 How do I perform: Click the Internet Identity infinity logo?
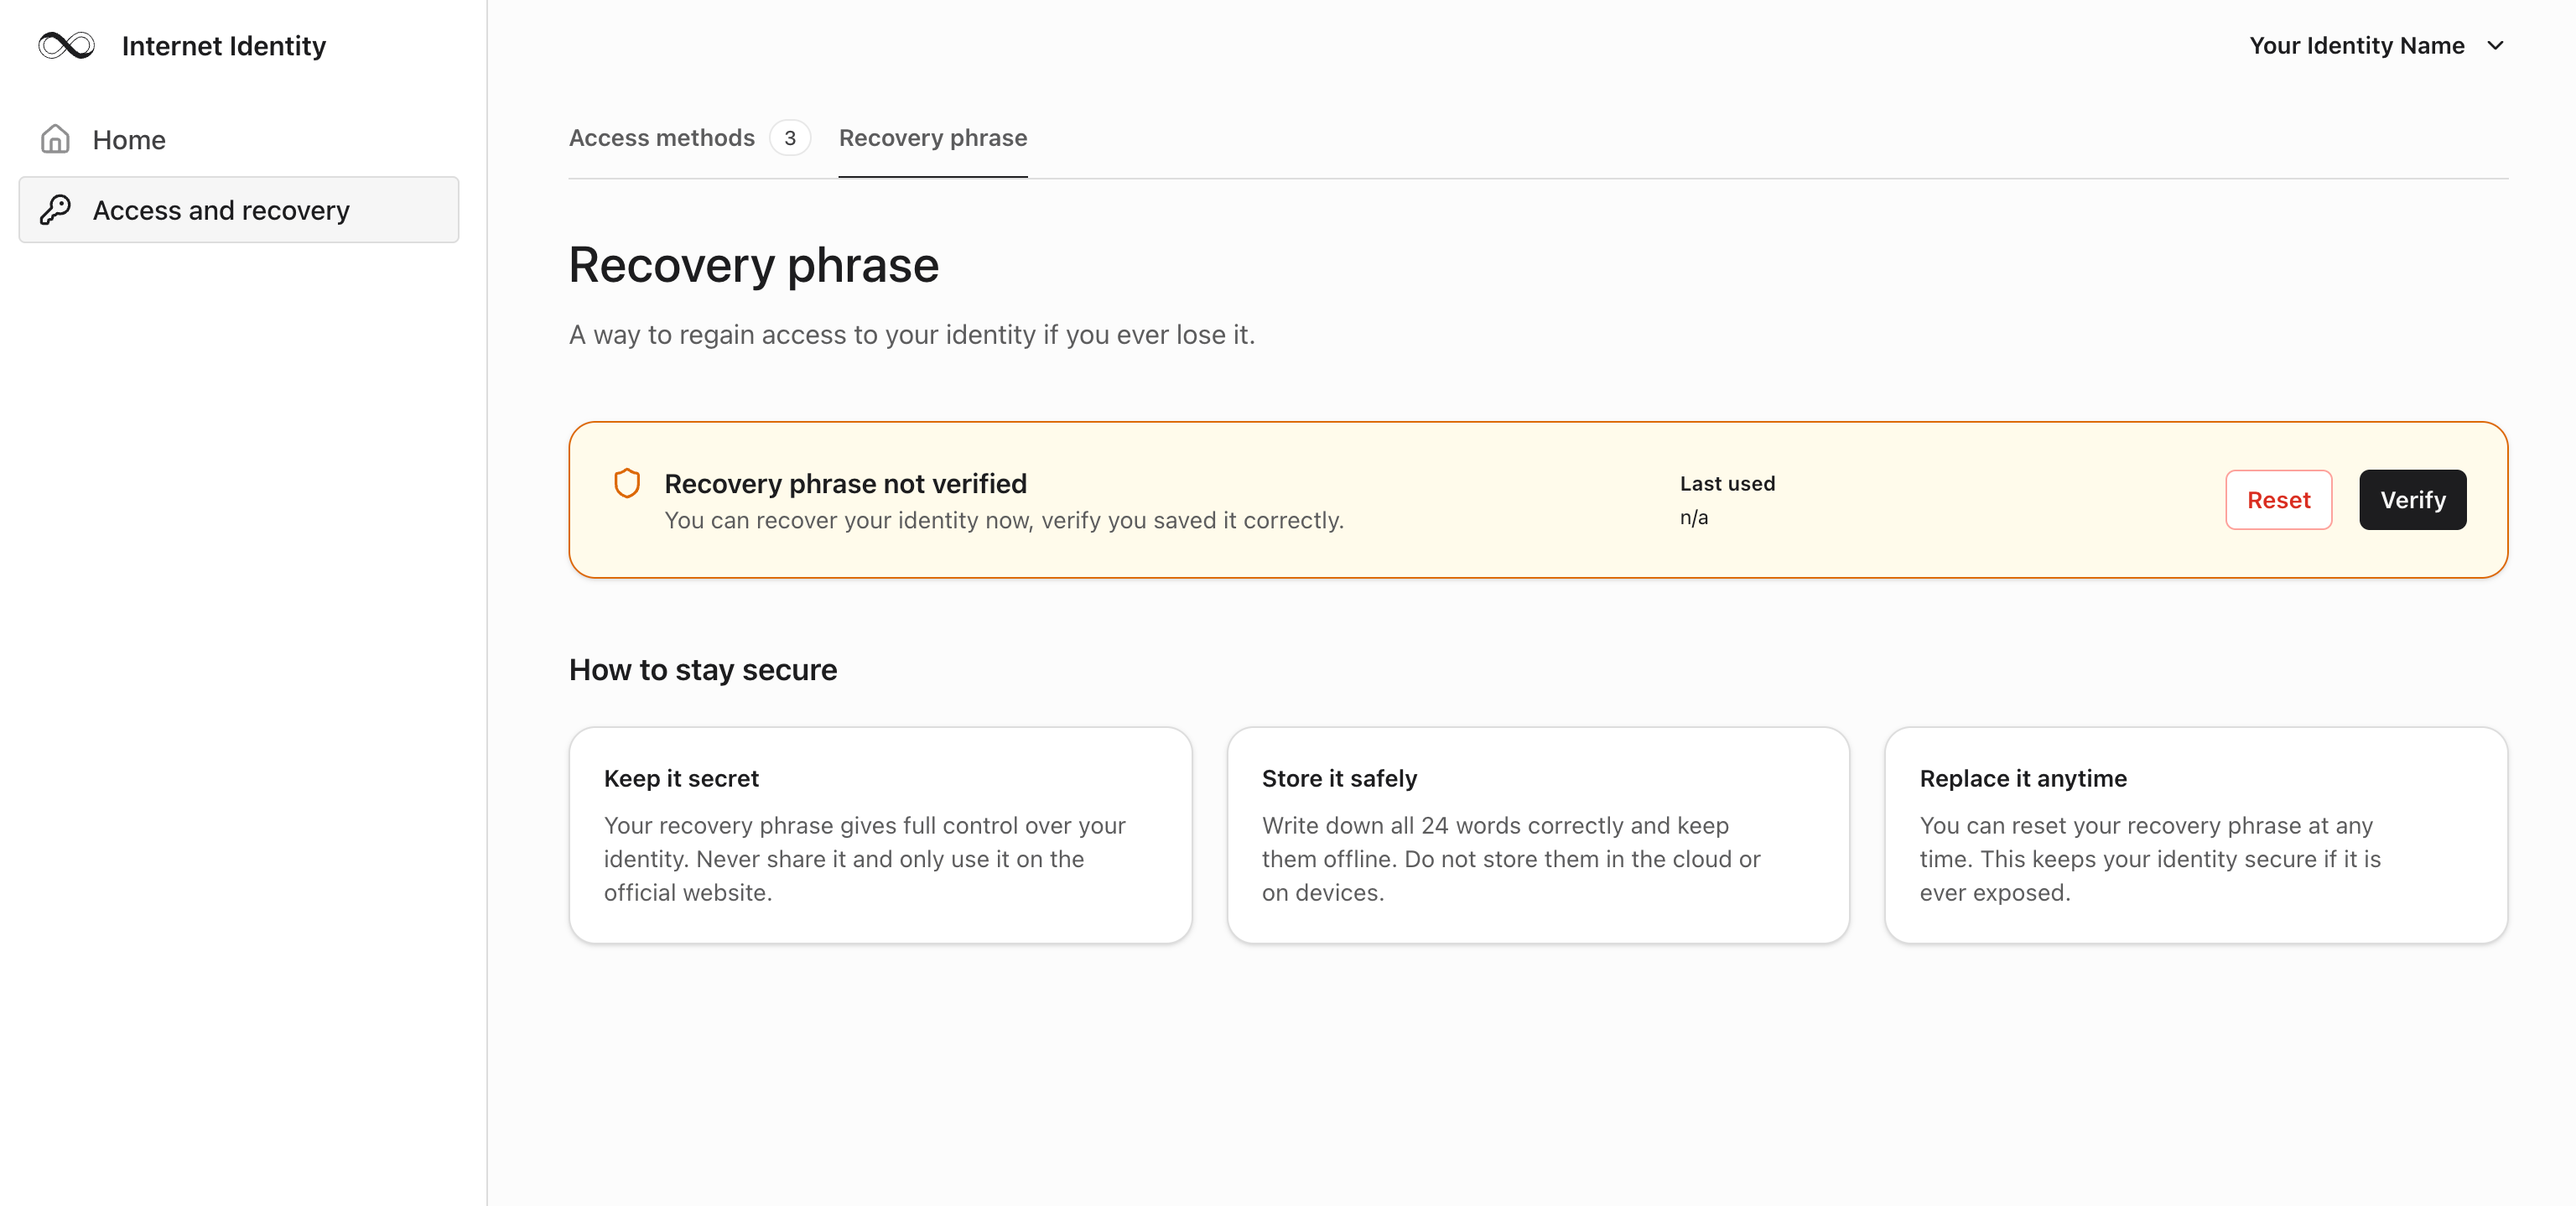(66, 45)
